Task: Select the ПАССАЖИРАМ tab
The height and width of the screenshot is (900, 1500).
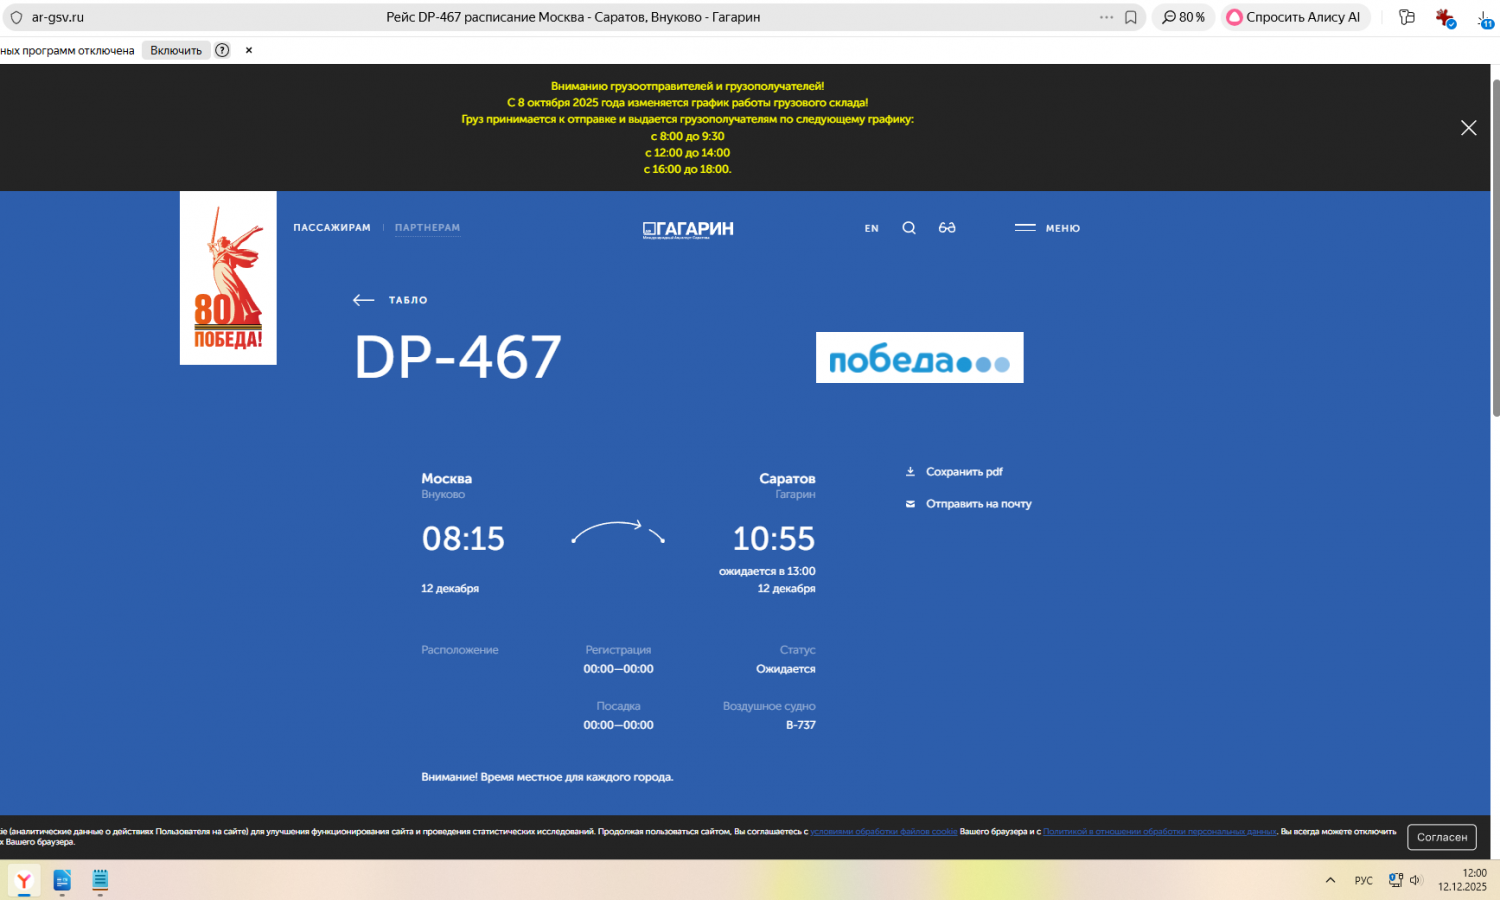Action: tap(332, 228)
